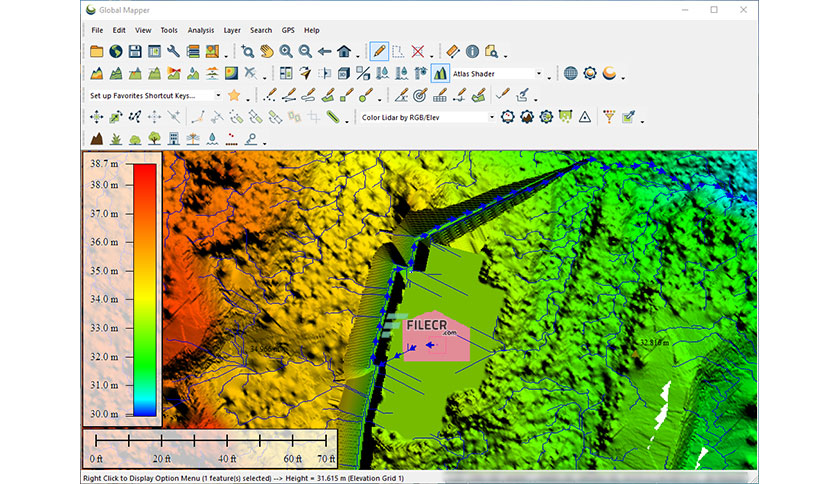Click the elevation legend color bar
The image size is (836, 484).
145,288
